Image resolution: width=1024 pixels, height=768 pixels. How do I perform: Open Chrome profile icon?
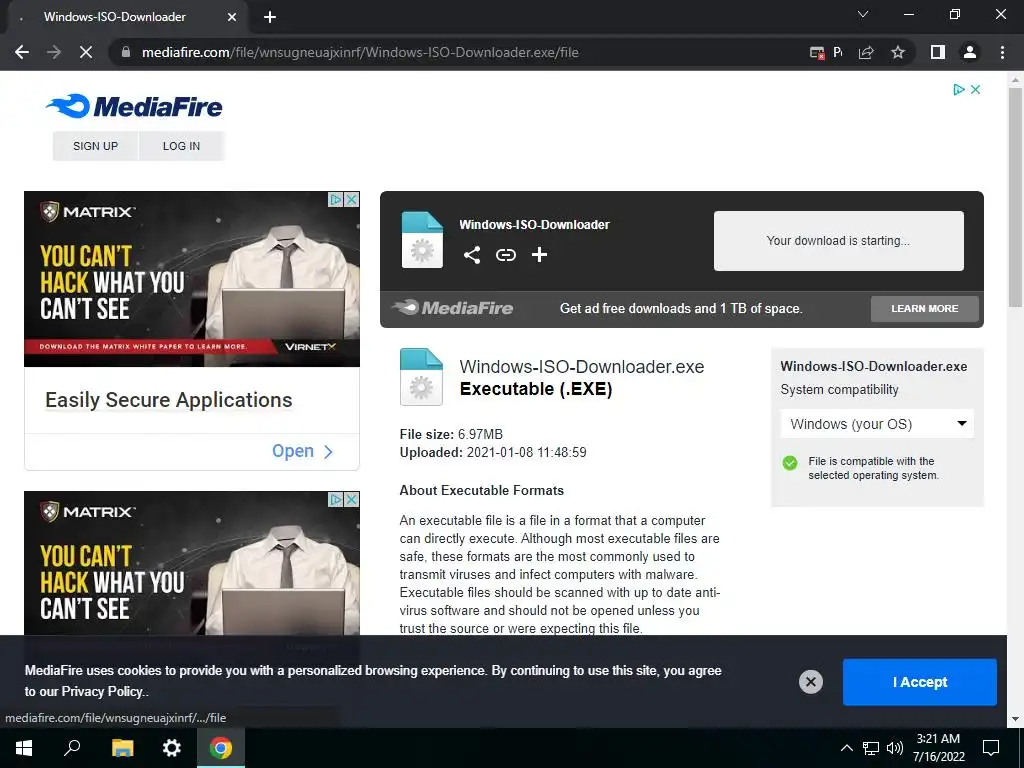(x=970, y=52)
